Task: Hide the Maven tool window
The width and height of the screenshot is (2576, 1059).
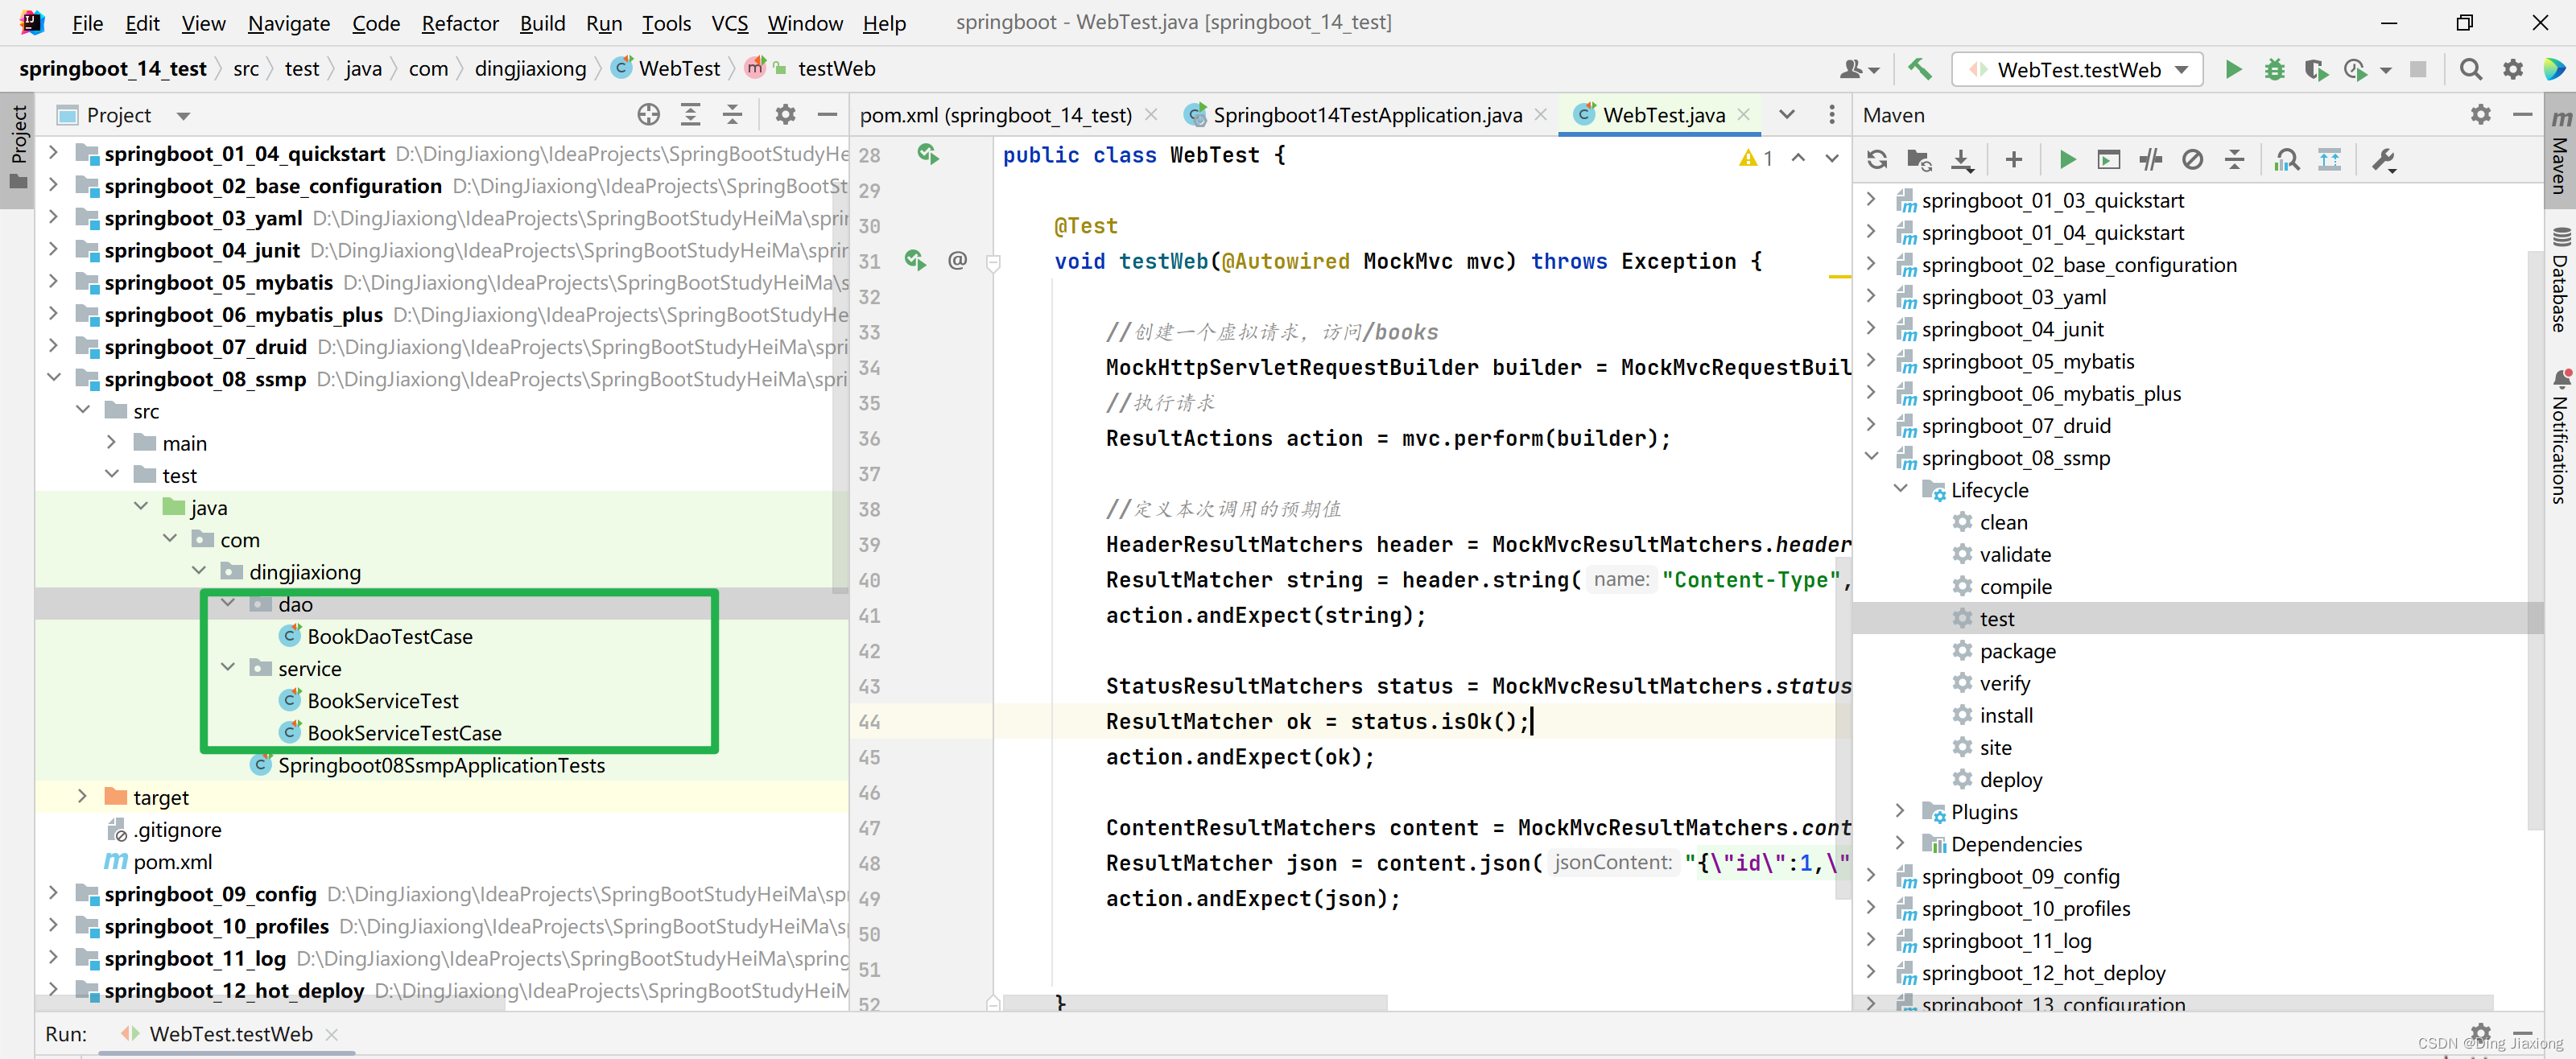Action: [2522, 114]
